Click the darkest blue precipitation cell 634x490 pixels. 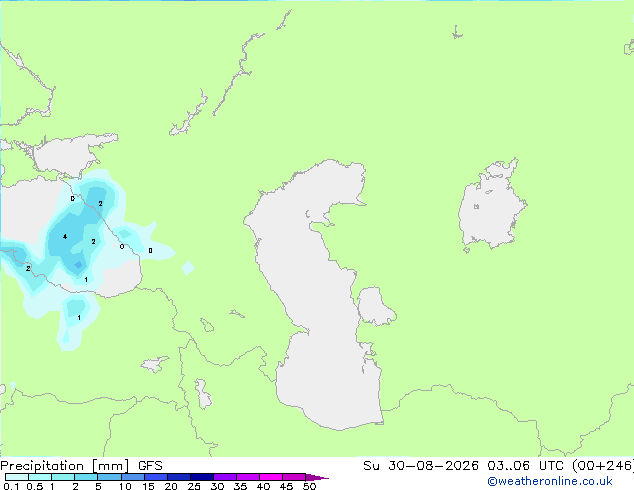click(x=78, y=265)
